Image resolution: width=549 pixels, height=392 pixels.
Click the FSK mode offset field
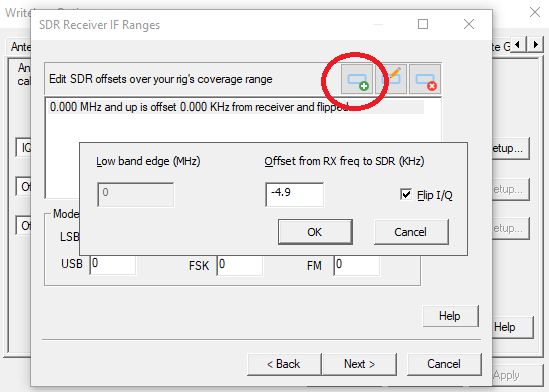(x=239, y=265)
